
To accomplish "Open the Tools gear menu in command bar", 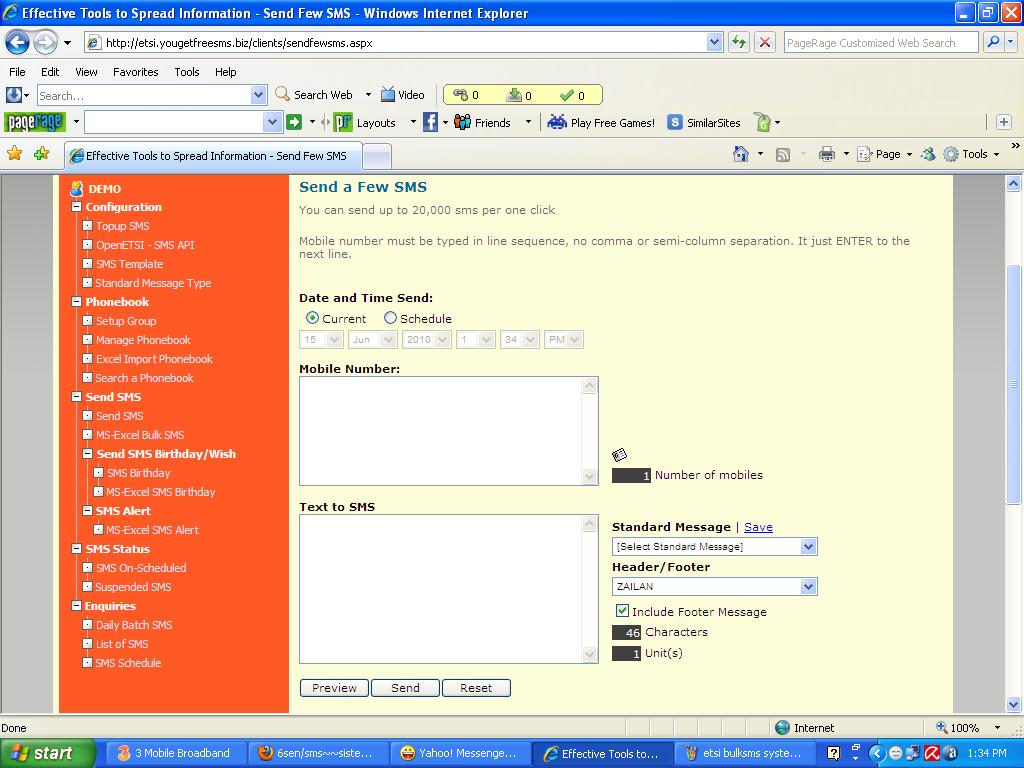I will click(971, 154).
